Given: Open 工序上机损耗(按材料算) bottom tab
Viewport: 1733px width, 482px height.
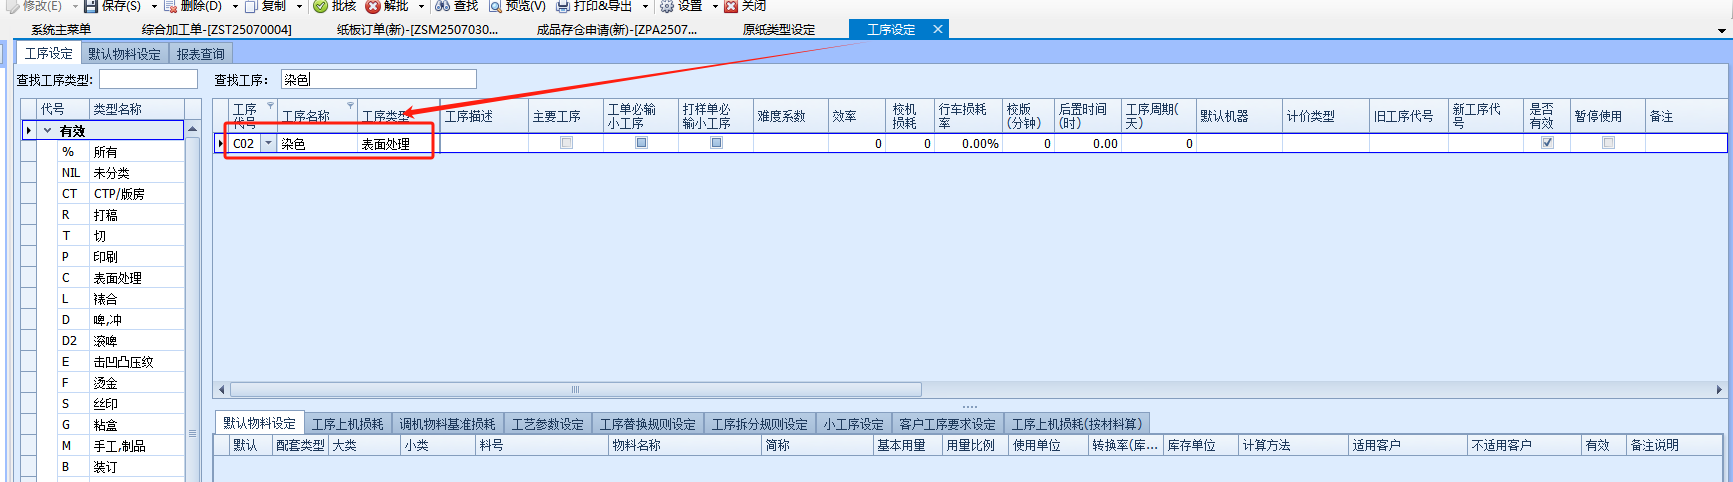Looking at the screenshot, I should point(1077,424).
